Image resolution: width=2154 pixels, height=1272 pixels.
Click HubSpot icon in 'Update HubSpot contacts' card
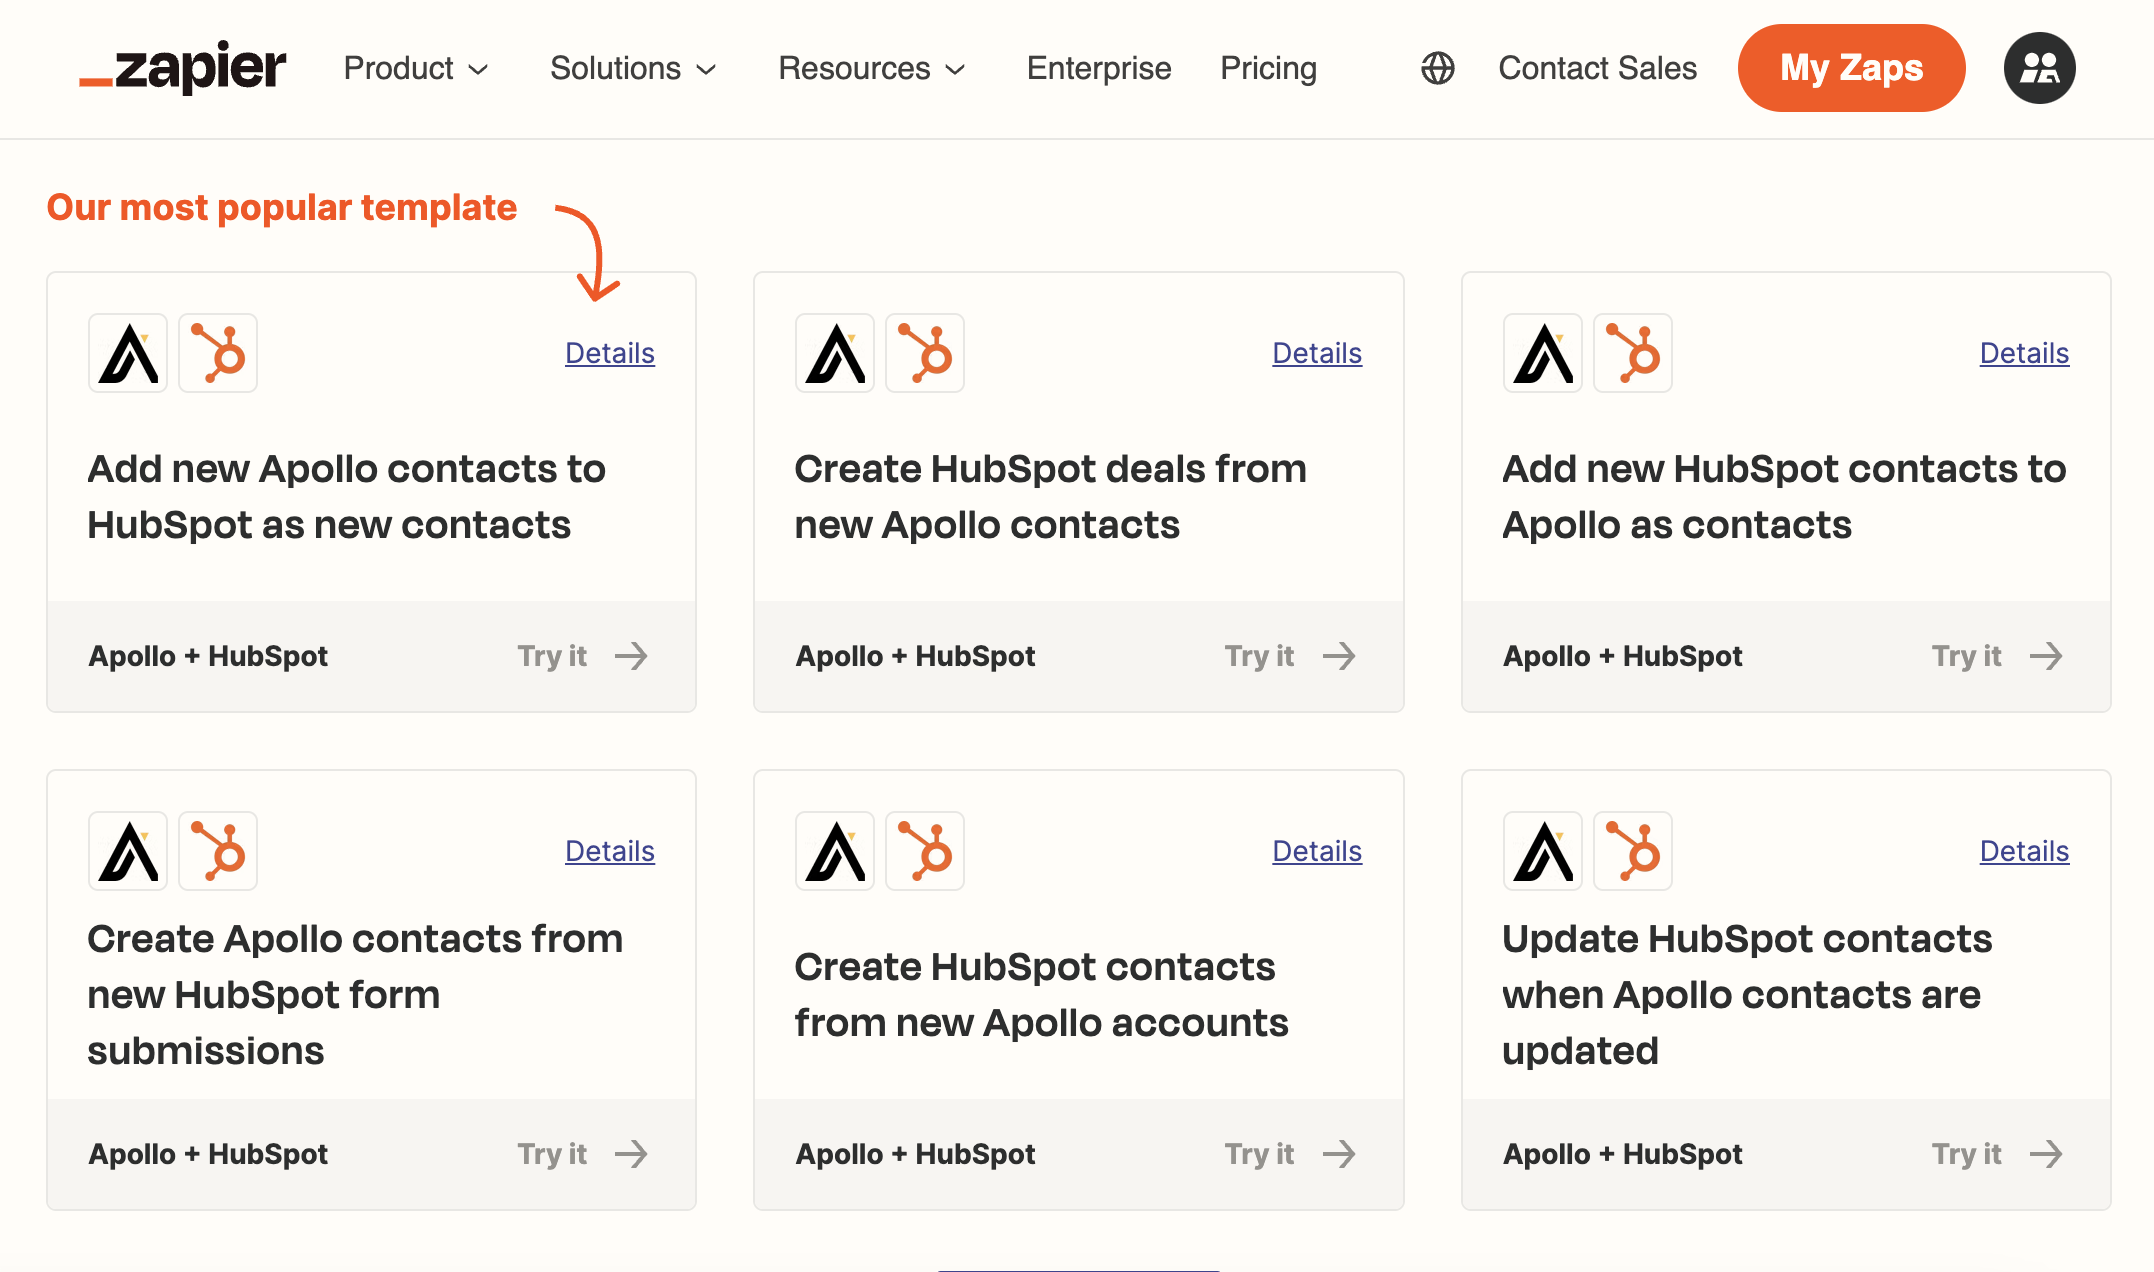1633,851
